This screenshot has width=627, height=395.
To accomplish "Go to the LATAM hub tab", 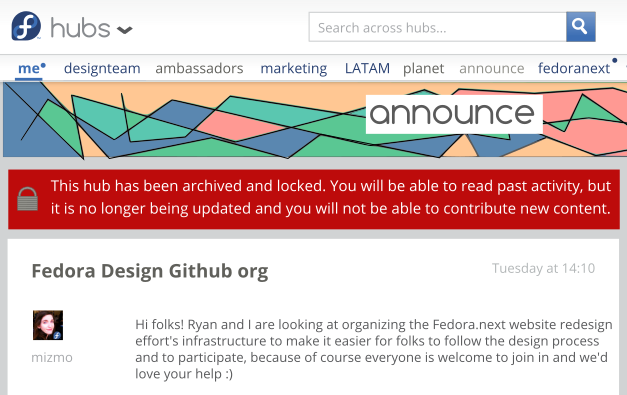I will coord(367,68).
